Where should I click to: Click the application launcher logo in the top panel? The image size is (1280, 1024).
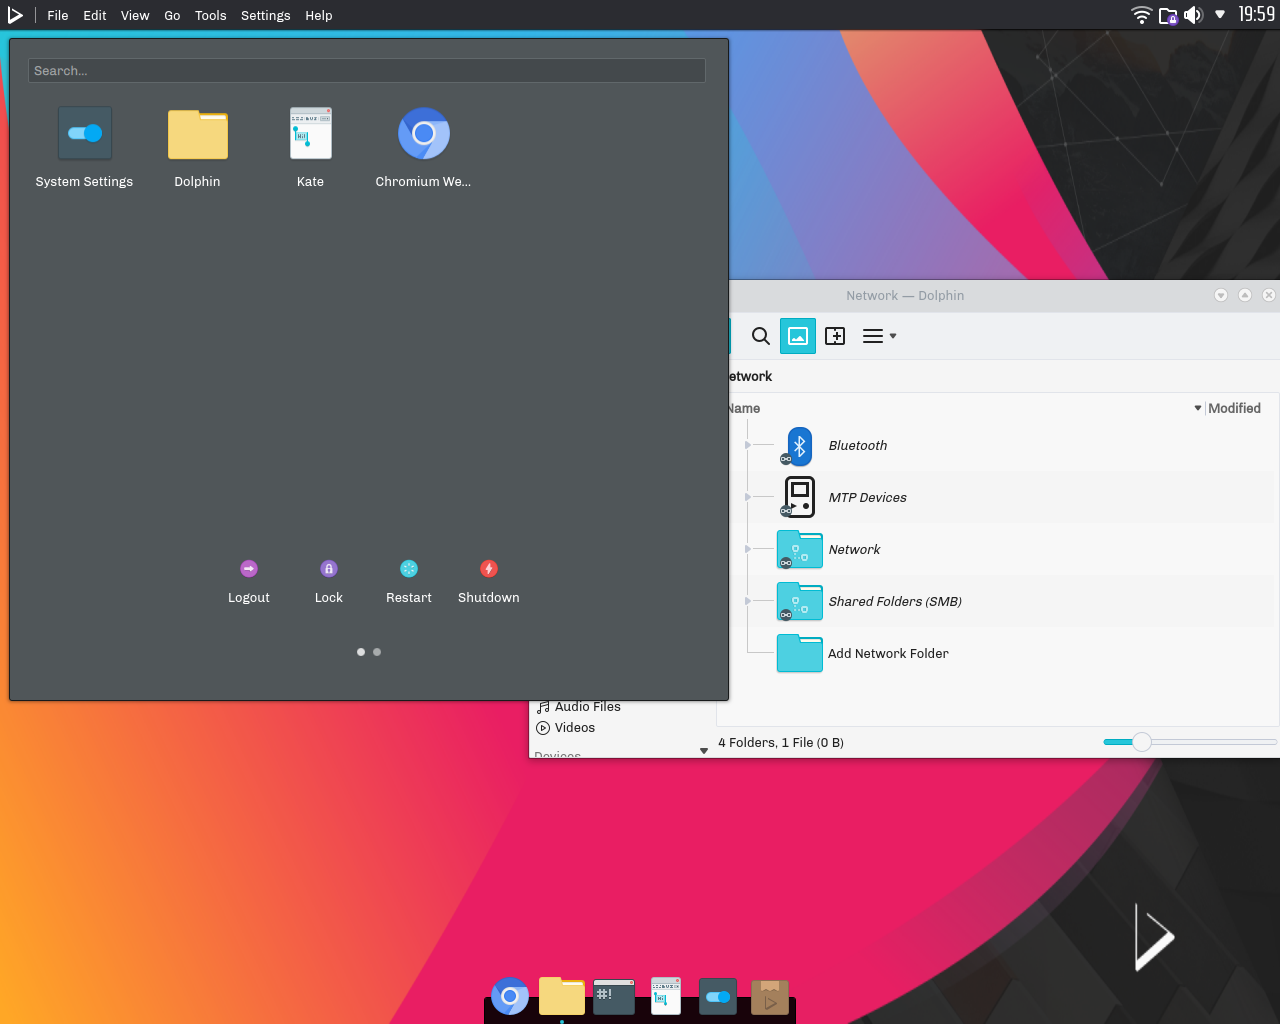point(15,15)
